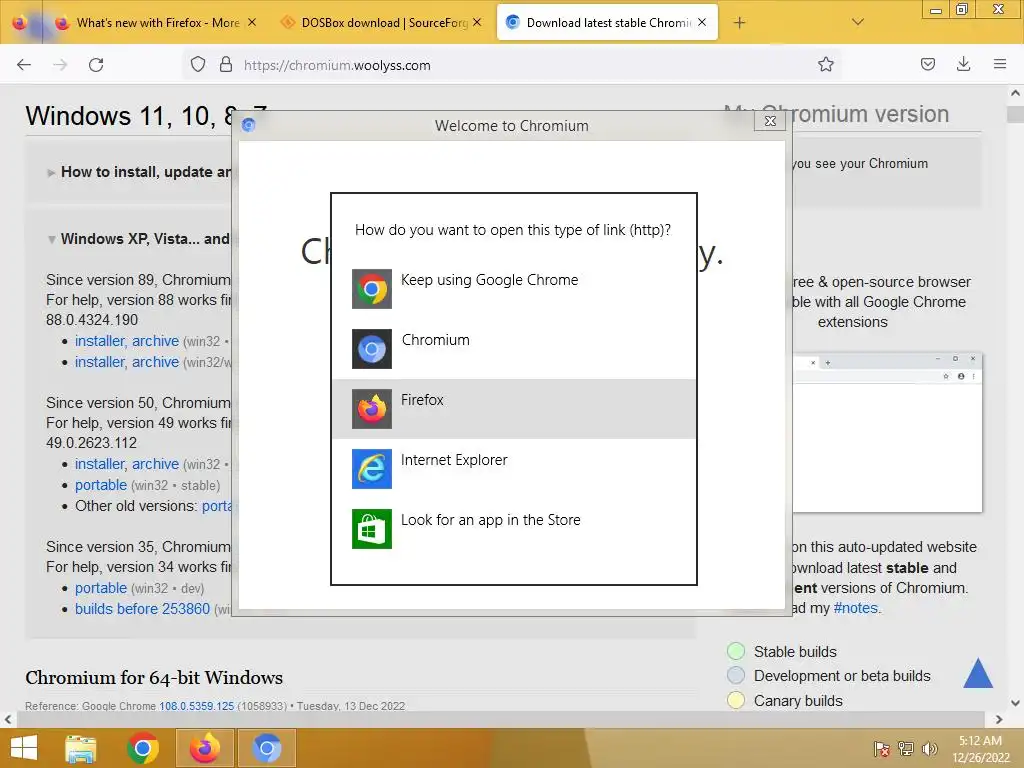The image size is (1024, 768).
Task: Open builds before 253860 link
Action: pos(142,609)
